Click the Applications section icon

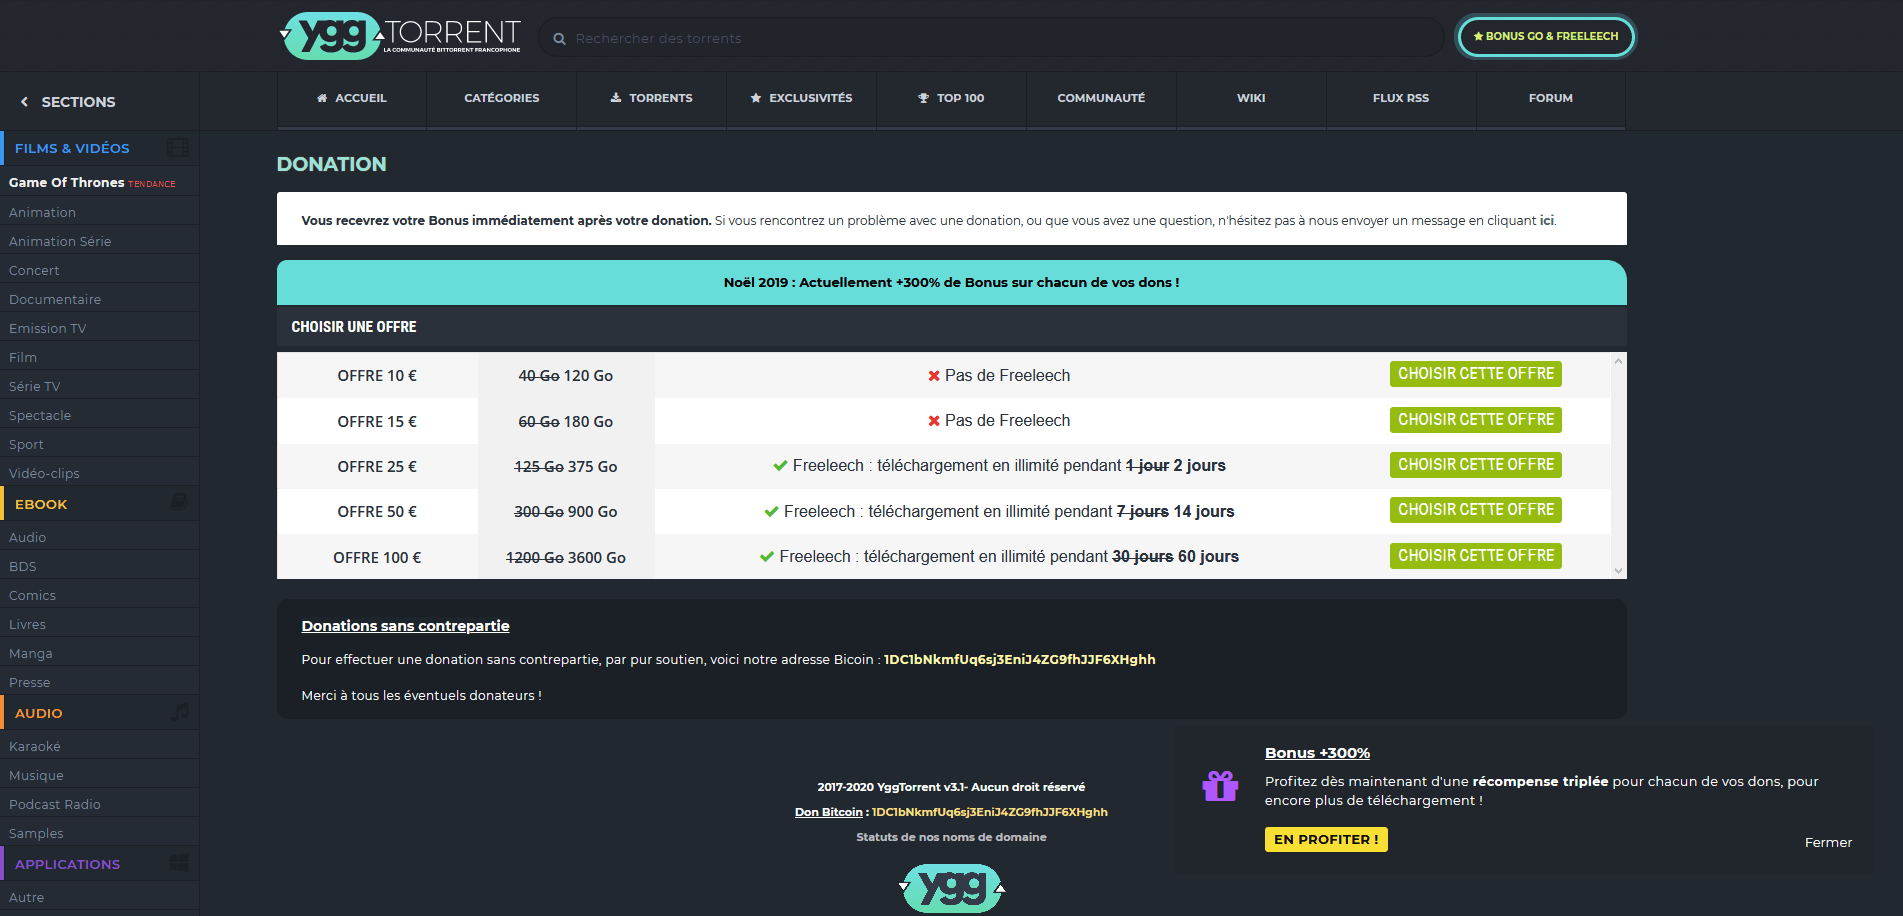point(179,863)
